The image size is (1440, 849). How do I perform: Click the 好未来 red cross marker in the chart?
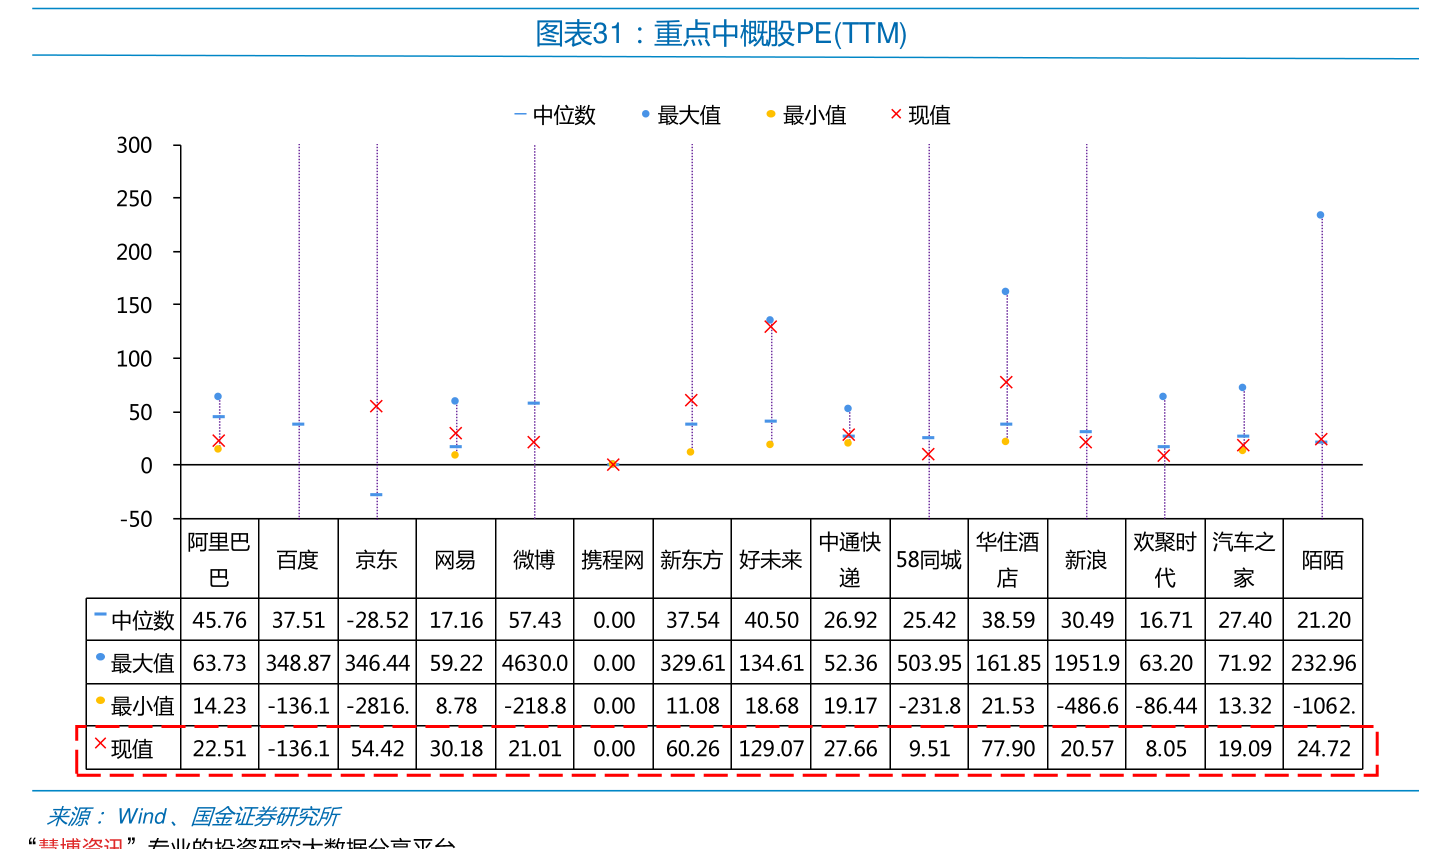[x=770, y=327]
